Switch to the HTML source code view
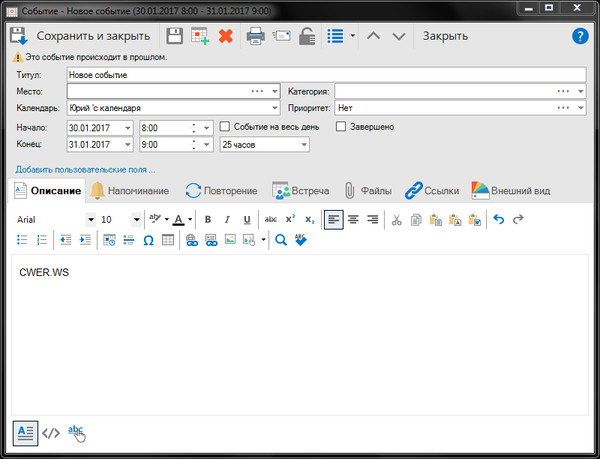Screen dimensions: 600x459 coord(51,433)
